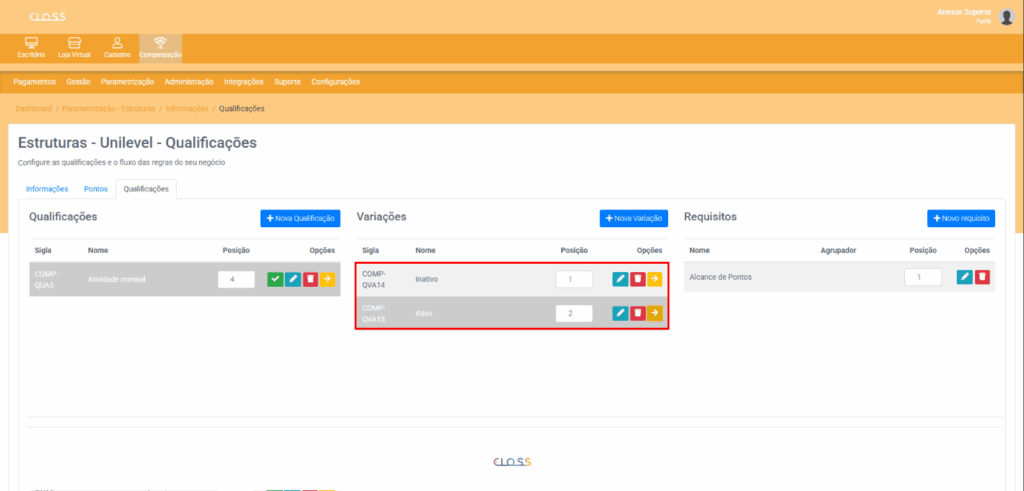Delete the Ativo variation
Viewport: 1024px width, 491px height.
click(x=637, y=313)
